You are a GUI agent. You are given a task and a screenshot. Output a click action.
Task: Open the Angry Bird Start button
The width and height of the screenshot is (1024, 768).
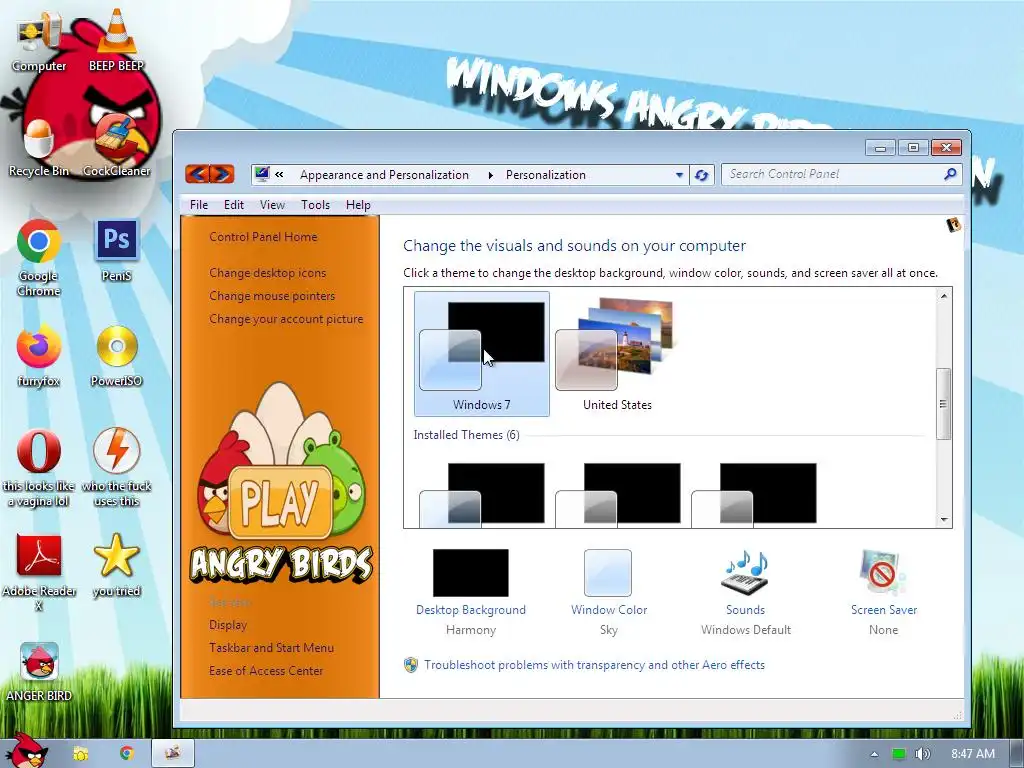point(25,751)
